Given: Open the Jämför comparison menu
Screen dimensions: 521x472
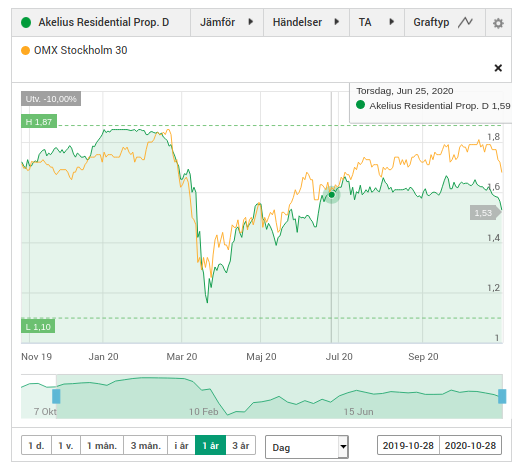Looking at the screenshot, I should coord(227,22).
